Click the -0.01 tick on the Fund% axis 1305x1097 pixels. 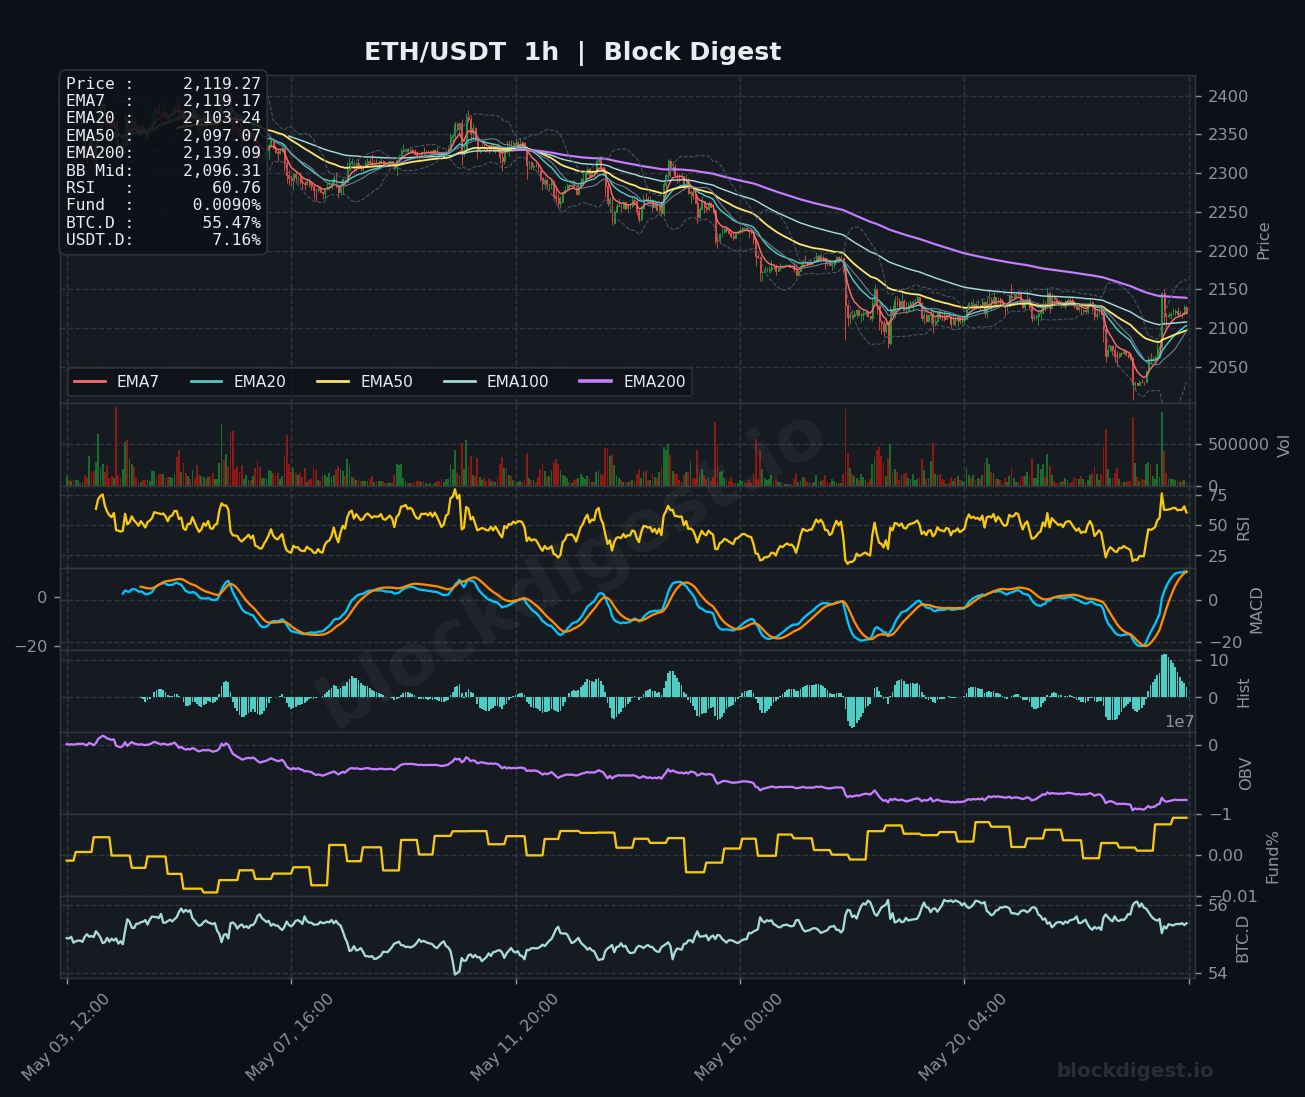[x=1231, y=896]
